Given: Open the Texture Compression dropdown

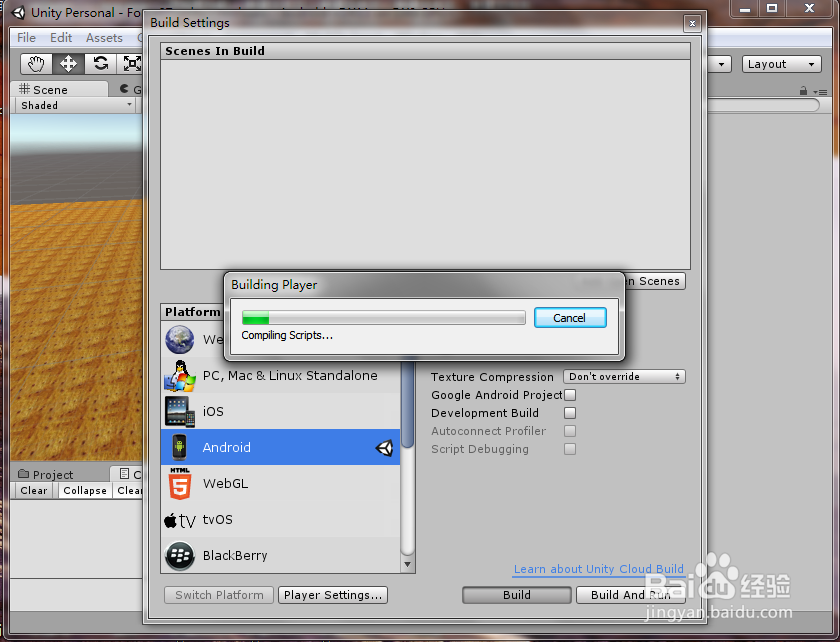Looking at the screenshot, I should click(x=624, y=377).
